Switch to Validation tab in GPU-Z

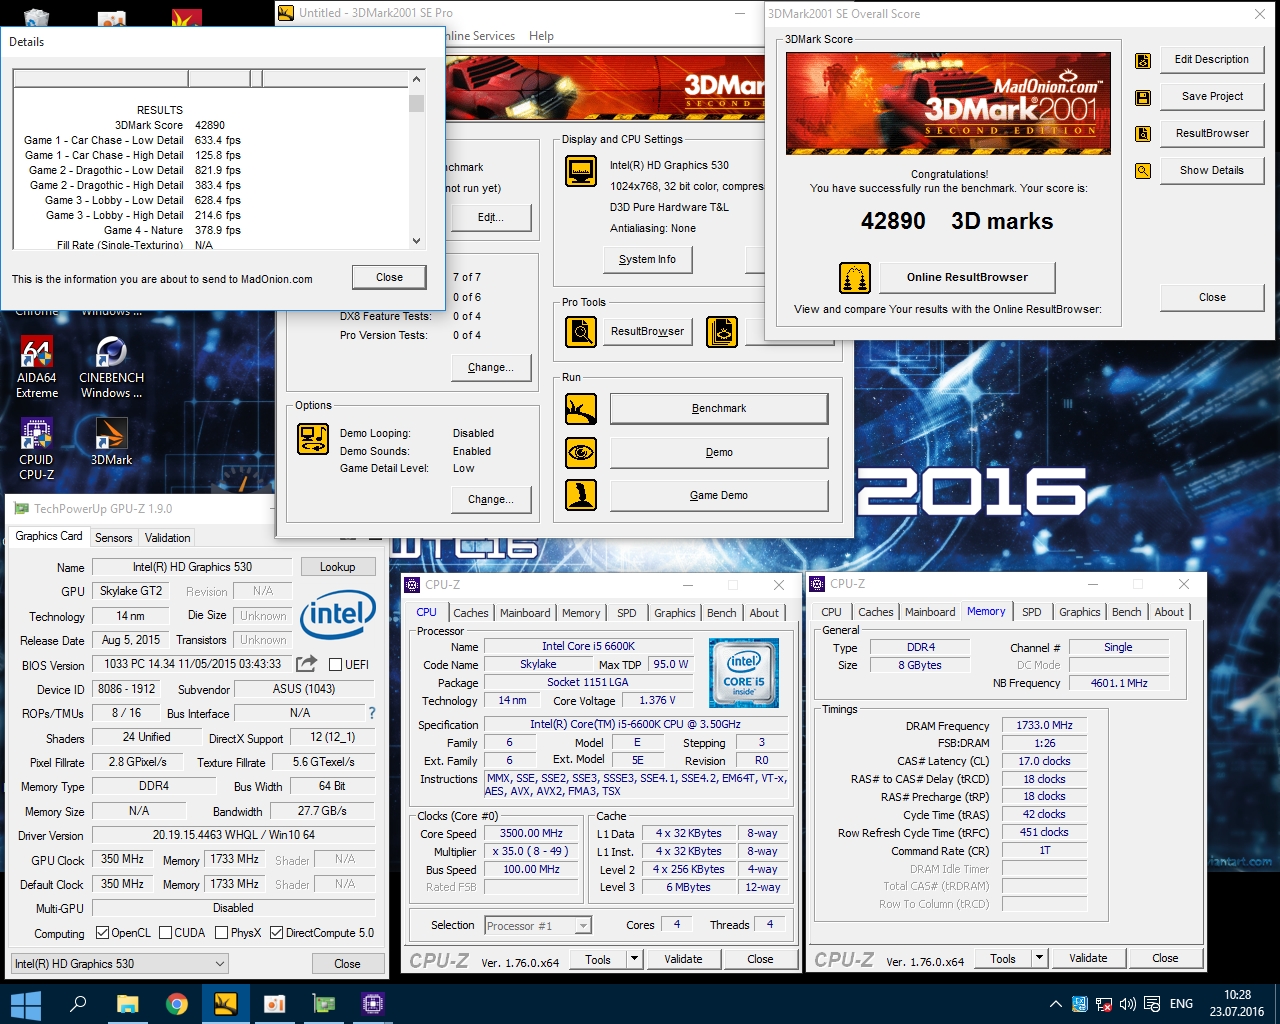click(167, 538)
